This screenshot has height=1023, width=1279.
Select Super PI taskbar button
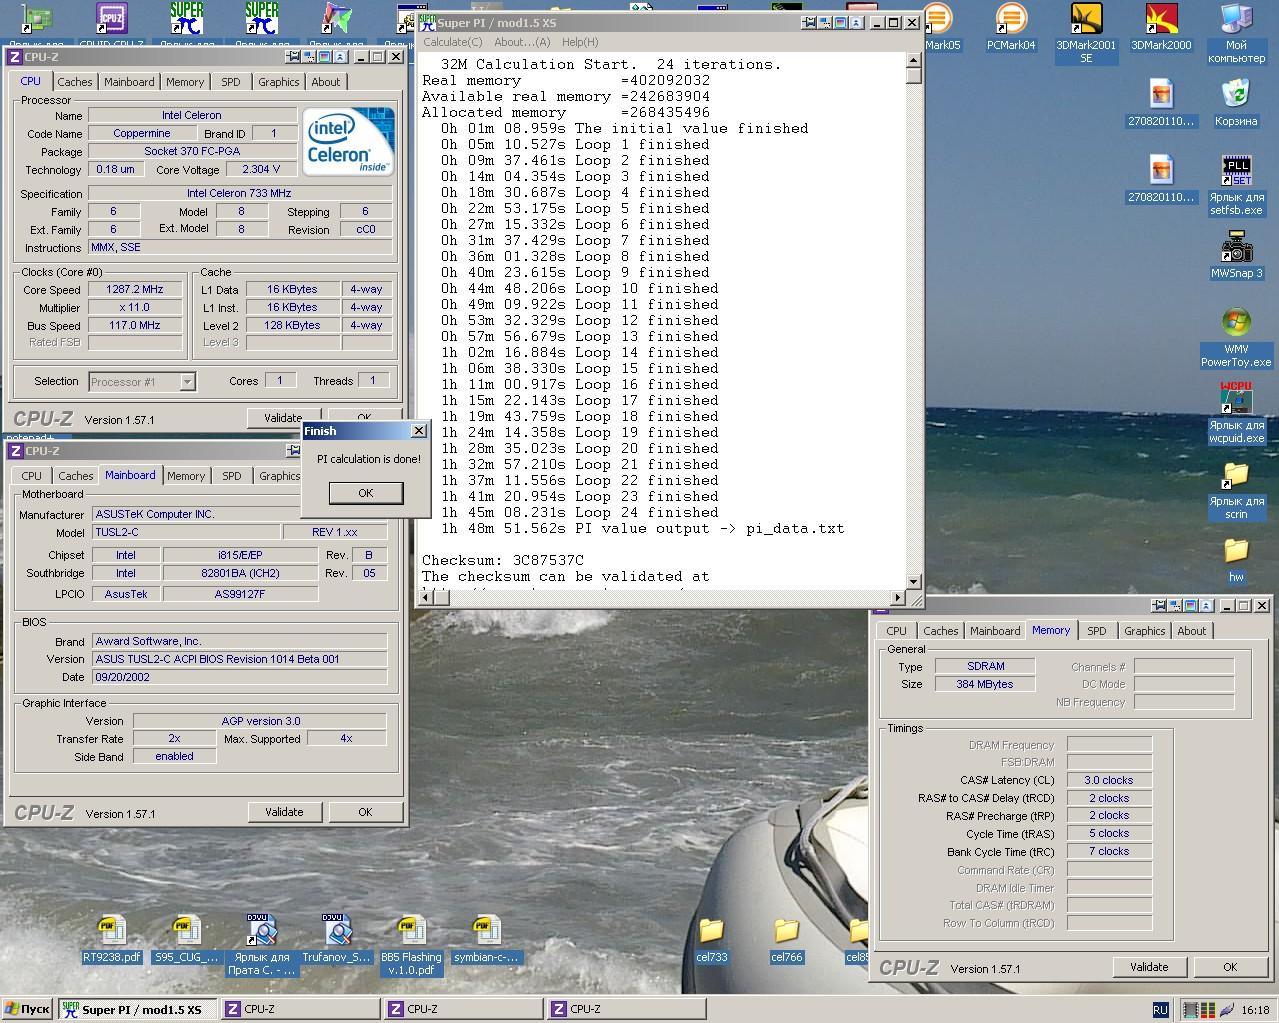tap(138, 1010)
